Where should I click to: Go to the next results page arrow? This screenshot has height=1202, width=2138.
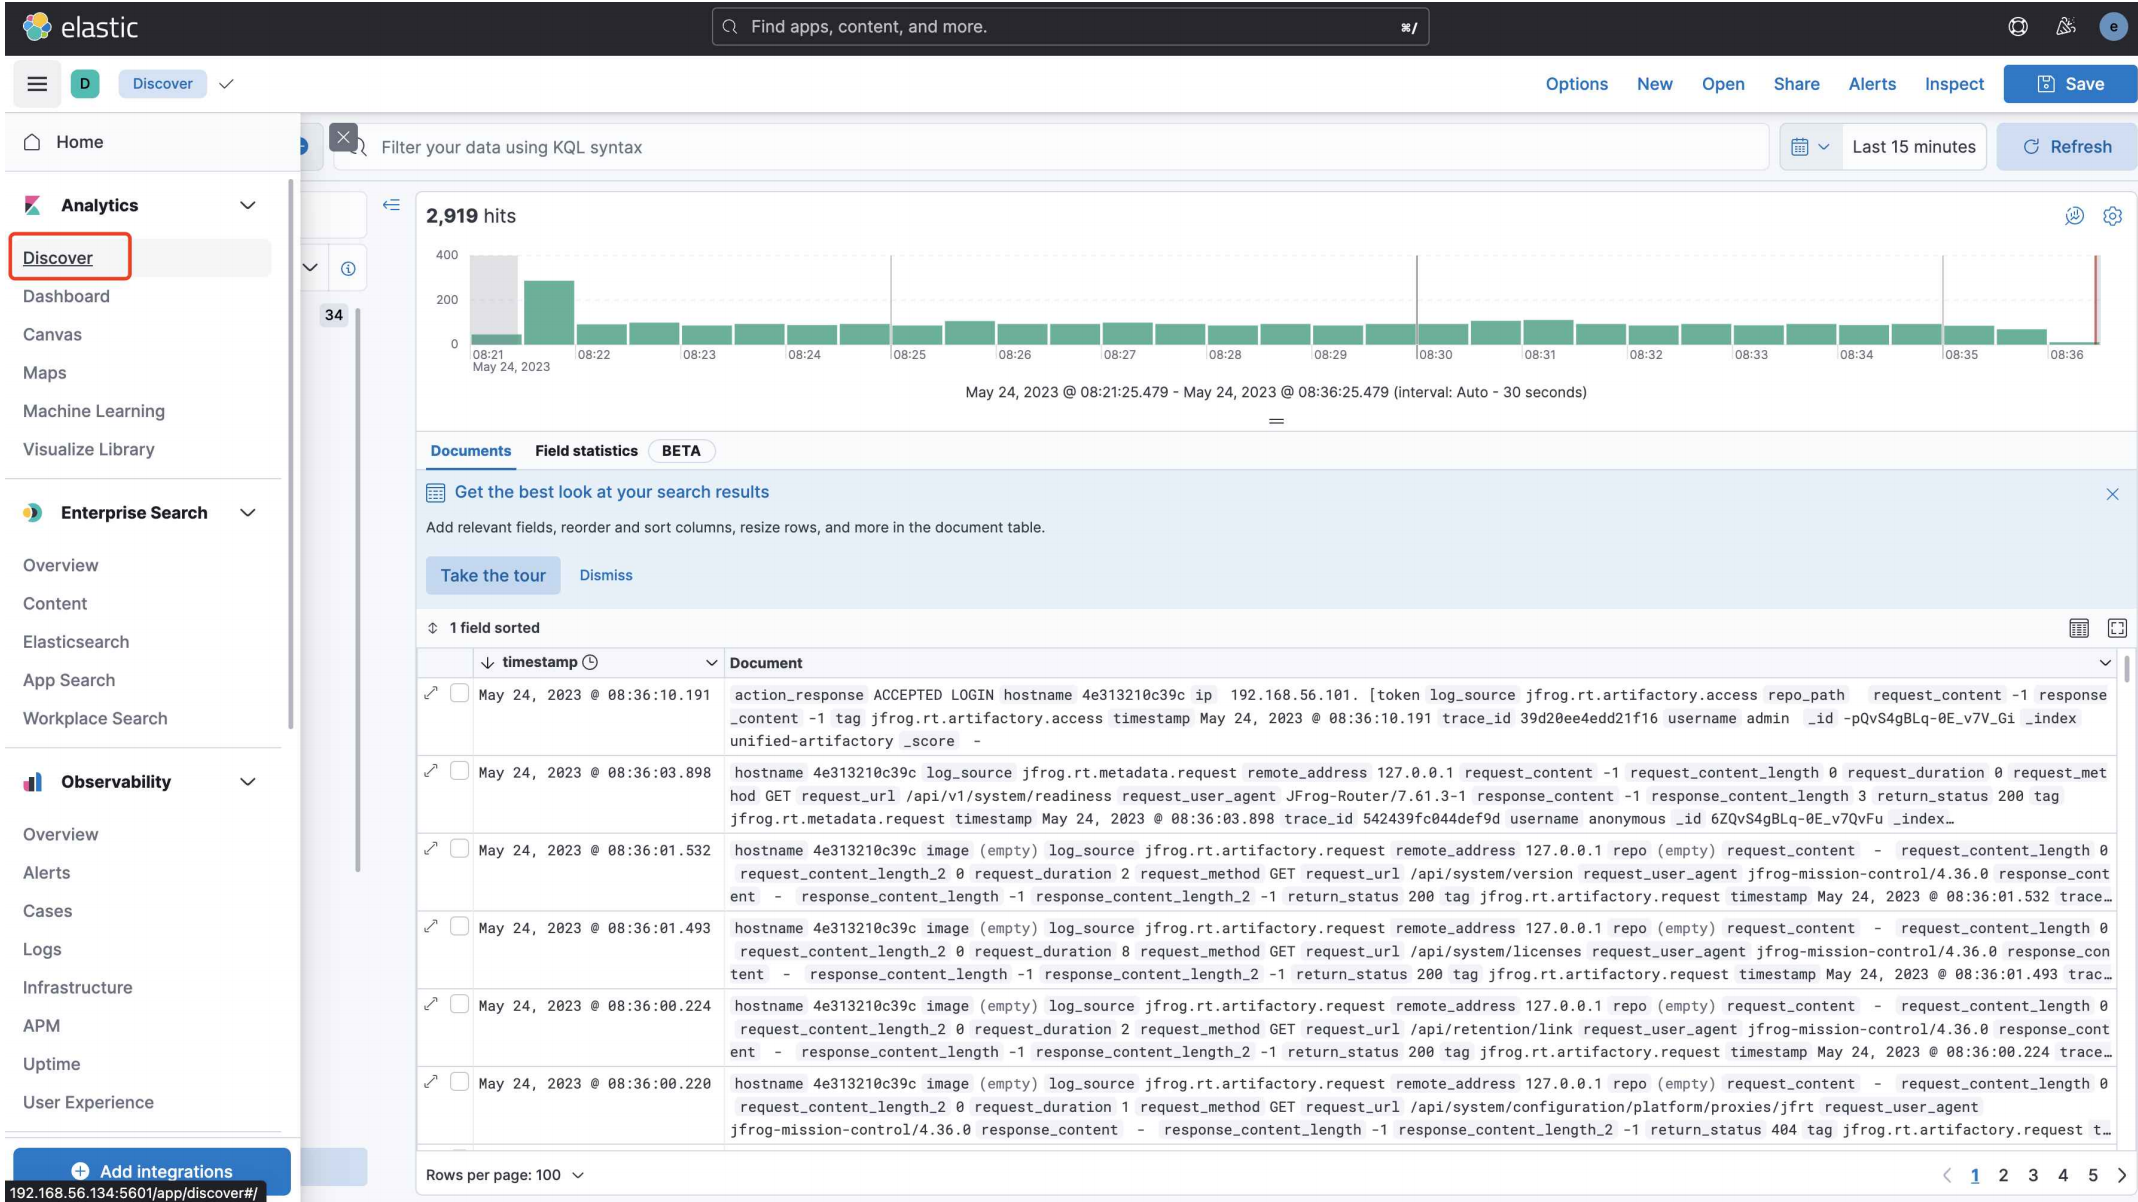2121,1175
